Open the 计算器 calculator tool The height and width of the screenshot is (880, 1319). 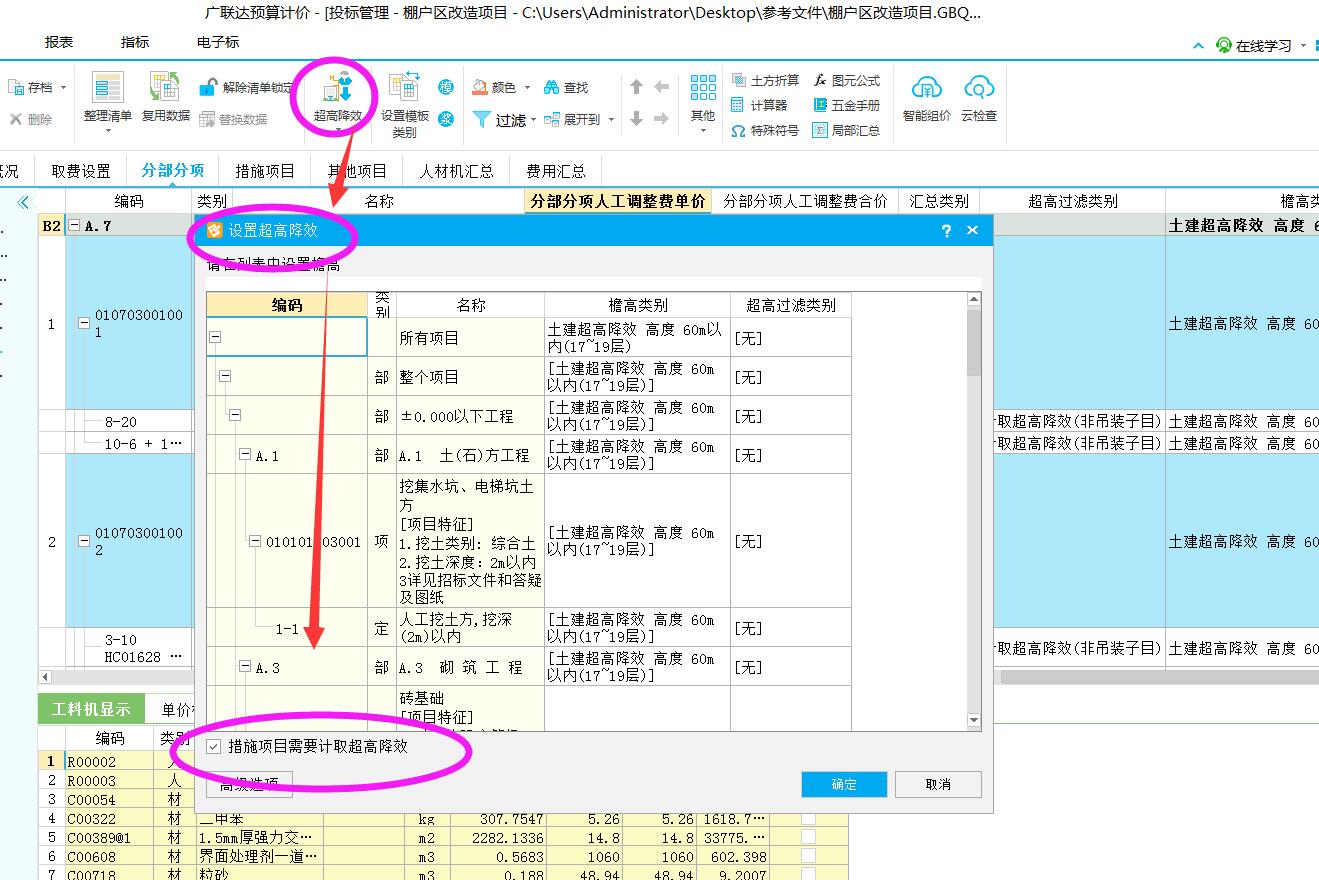click(x=759, y=105)
